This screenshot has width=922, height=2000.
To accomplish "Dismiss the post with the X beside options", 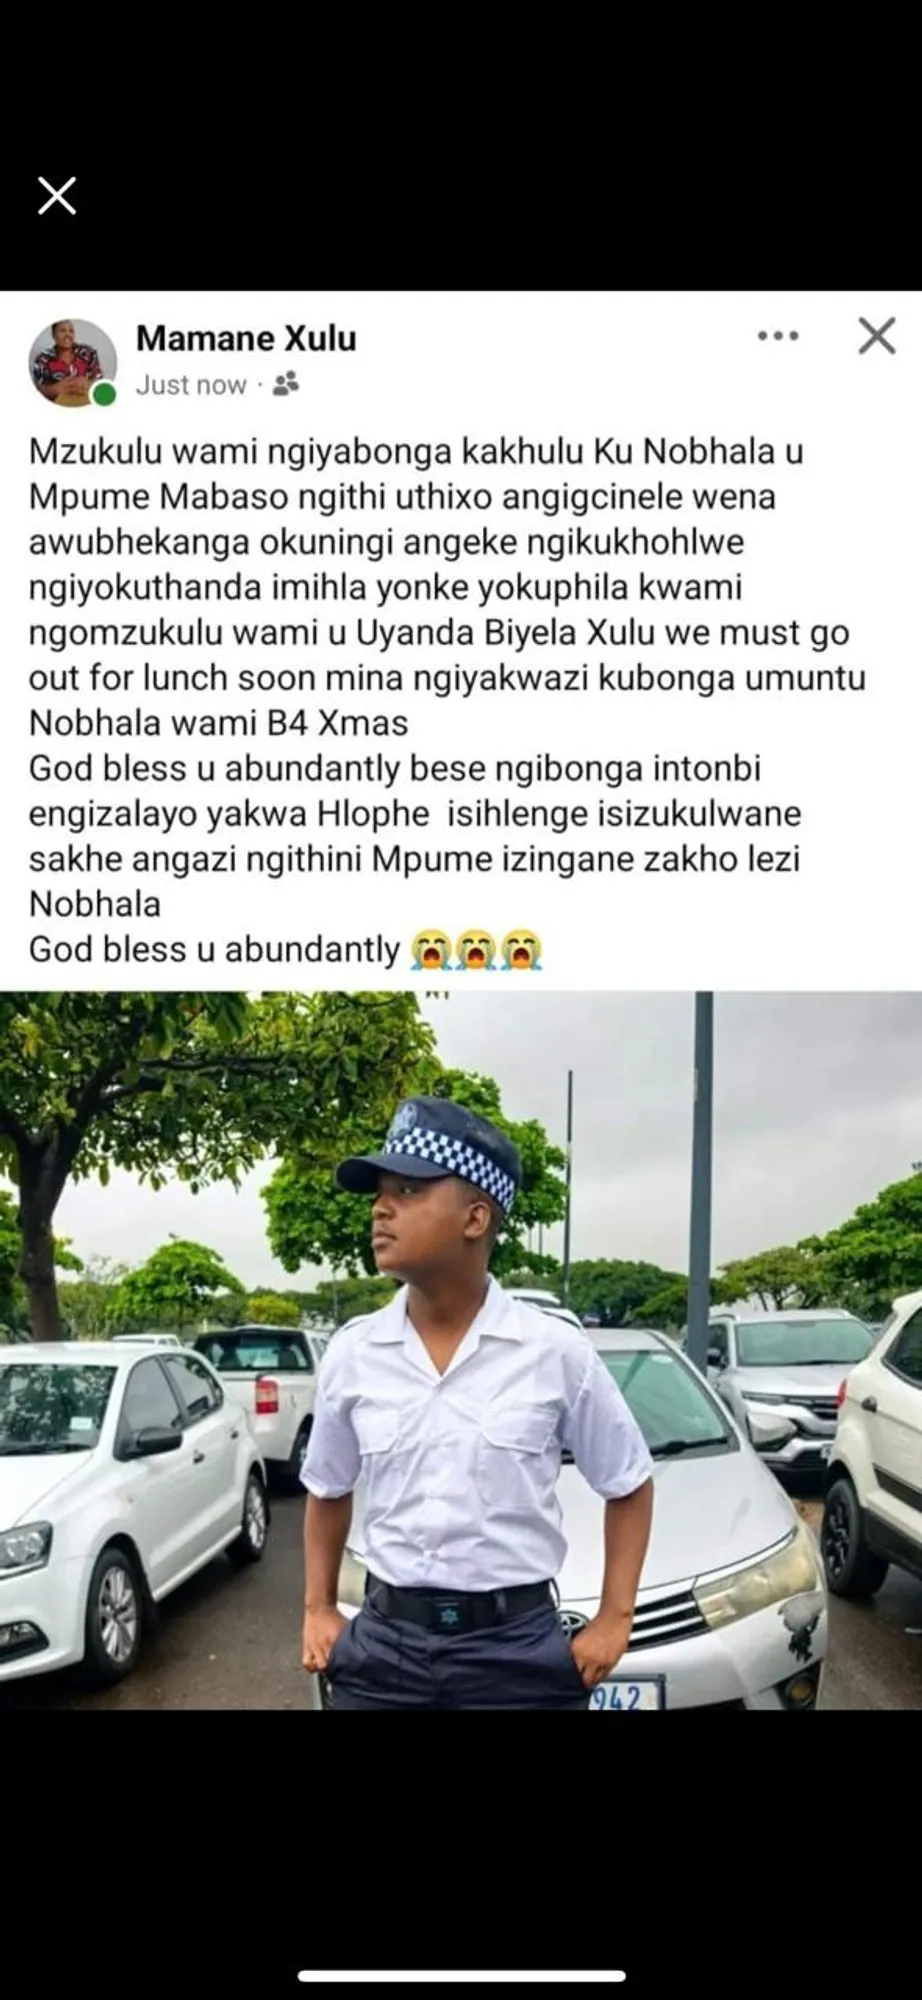I will (877, 336).
